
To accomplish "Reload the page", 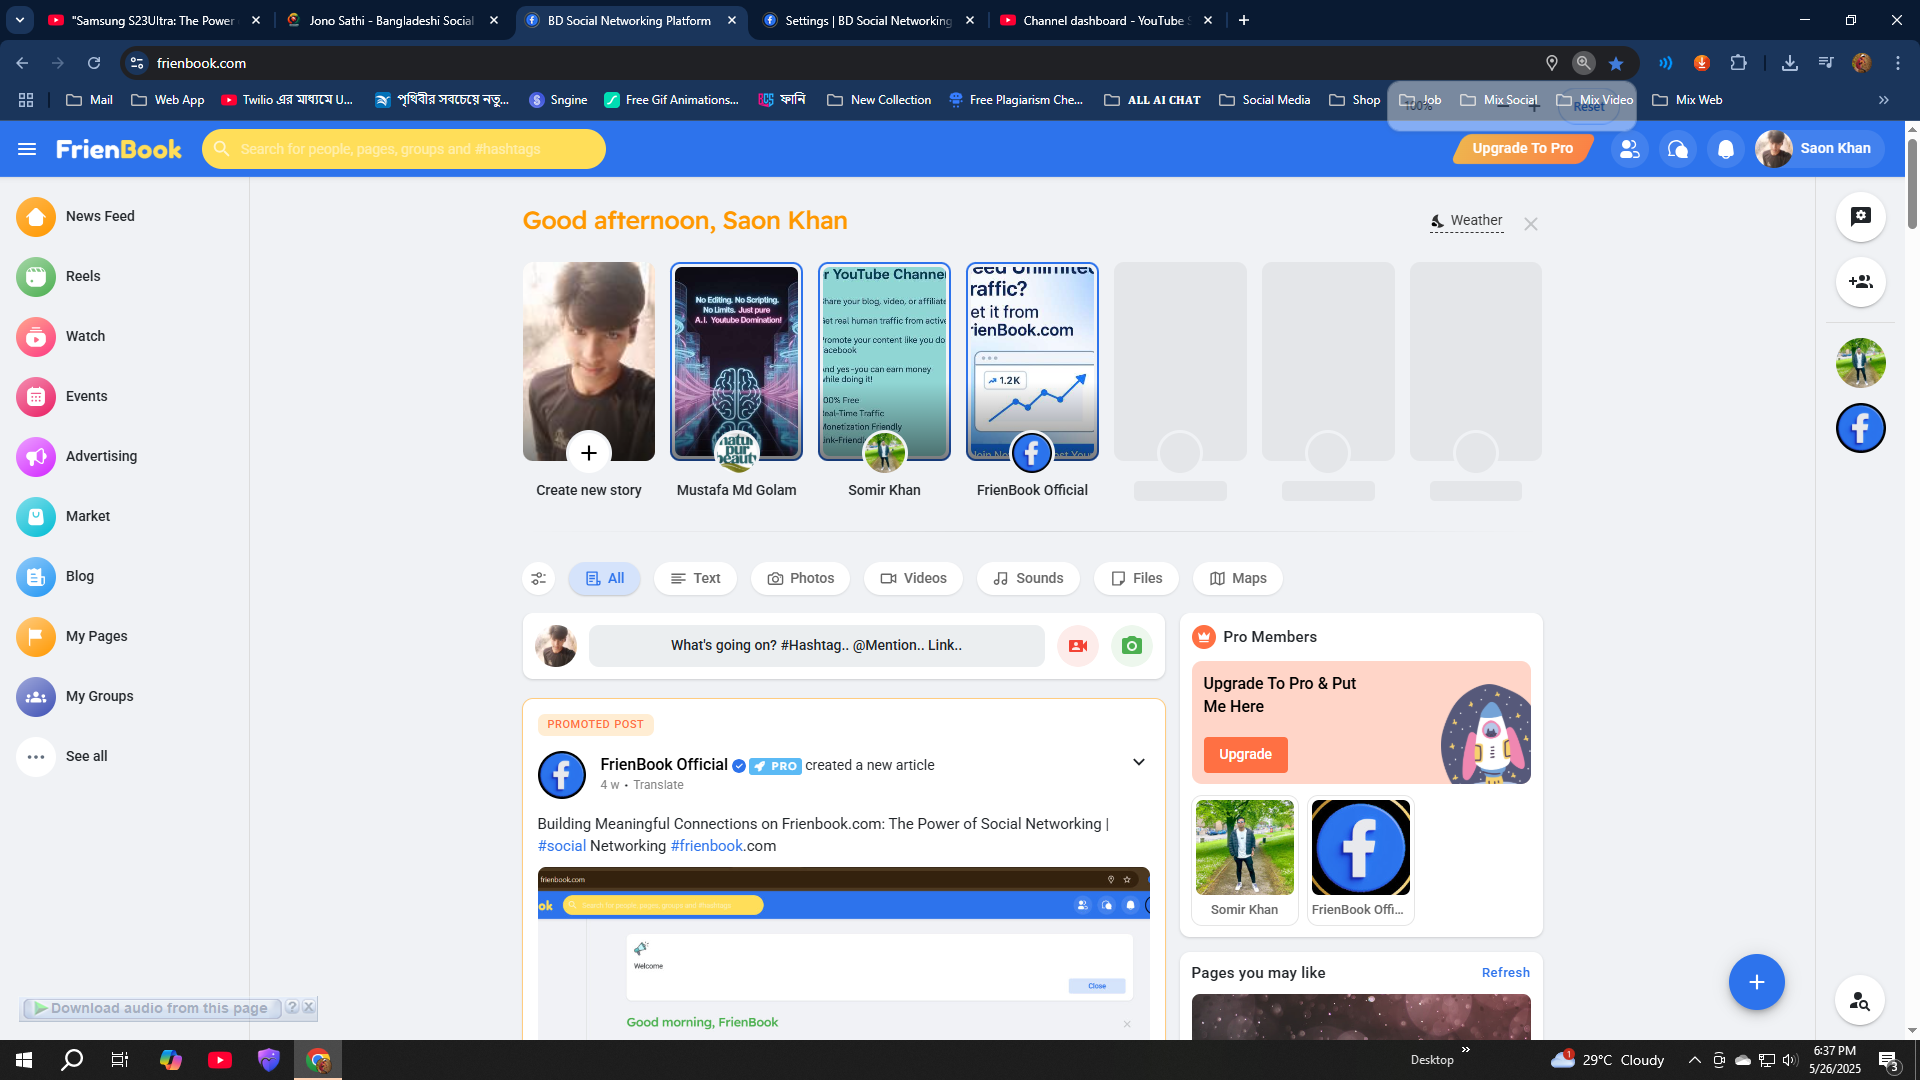I will [x=94, y=63].
